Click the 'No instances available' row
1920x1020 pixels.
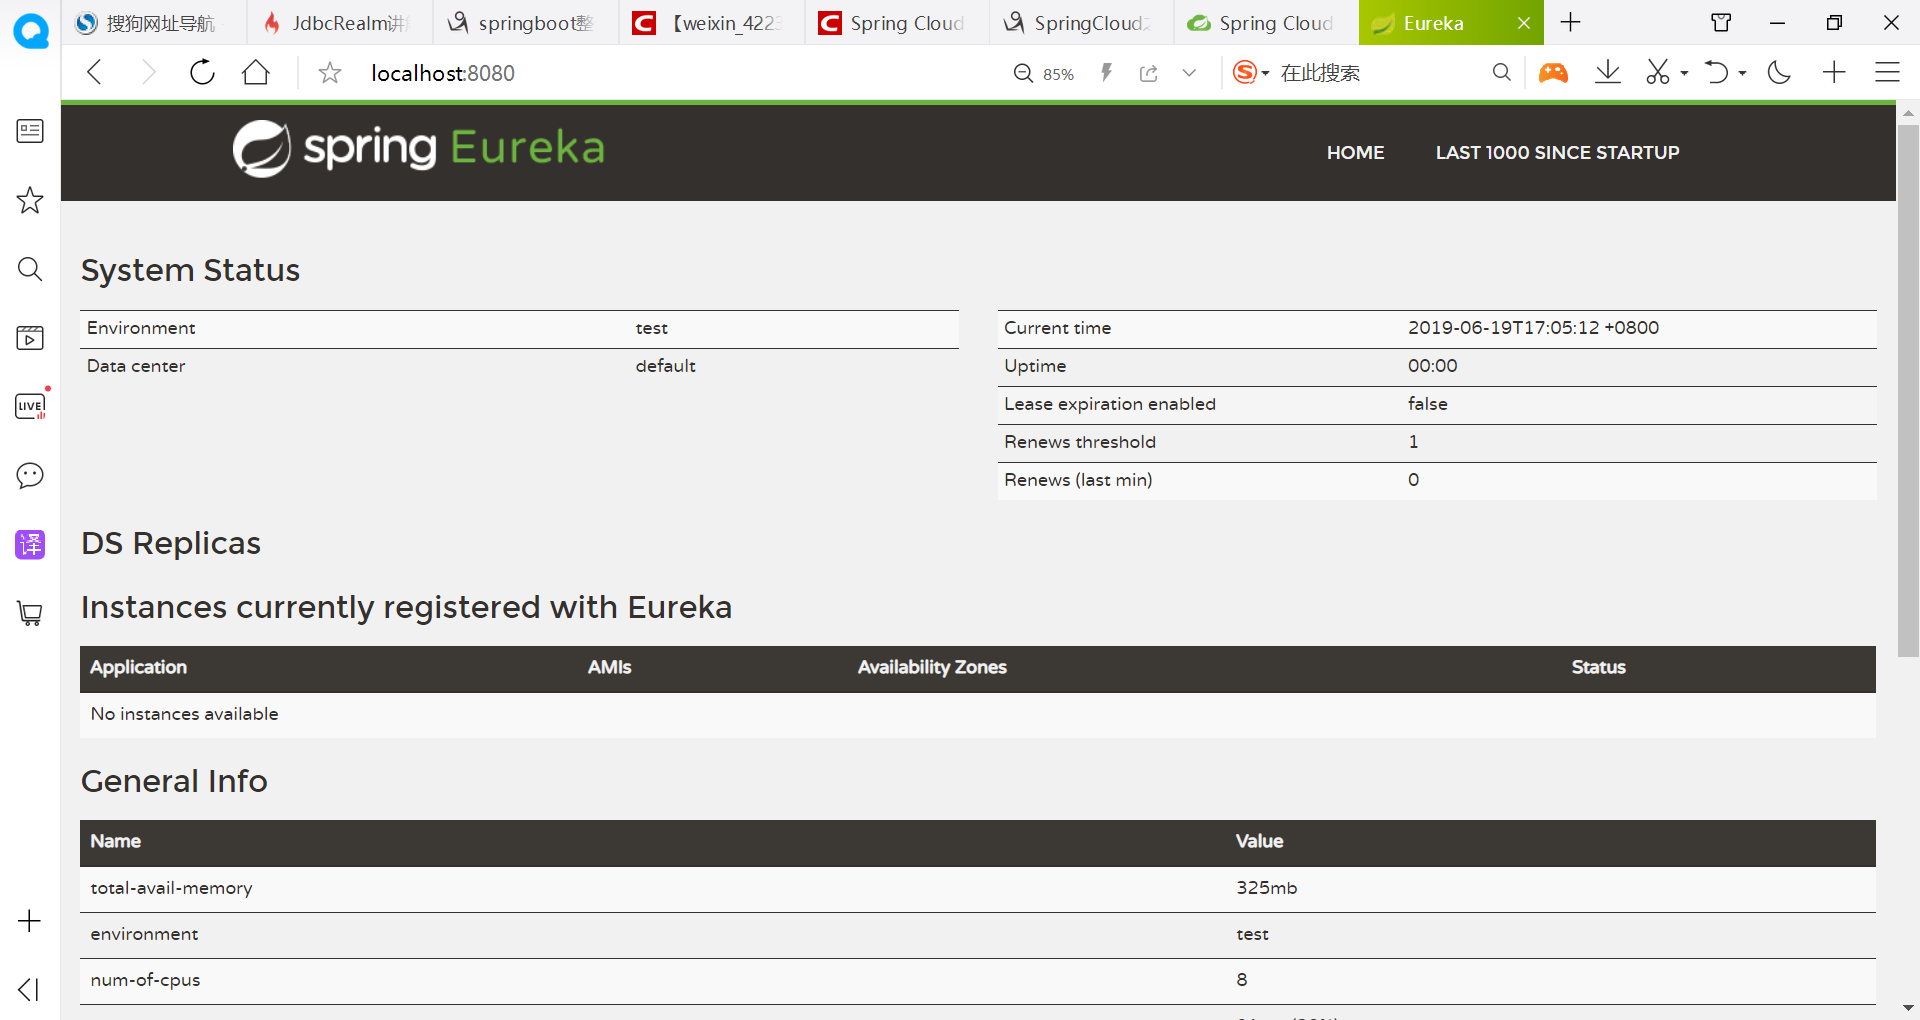(978, 714)
